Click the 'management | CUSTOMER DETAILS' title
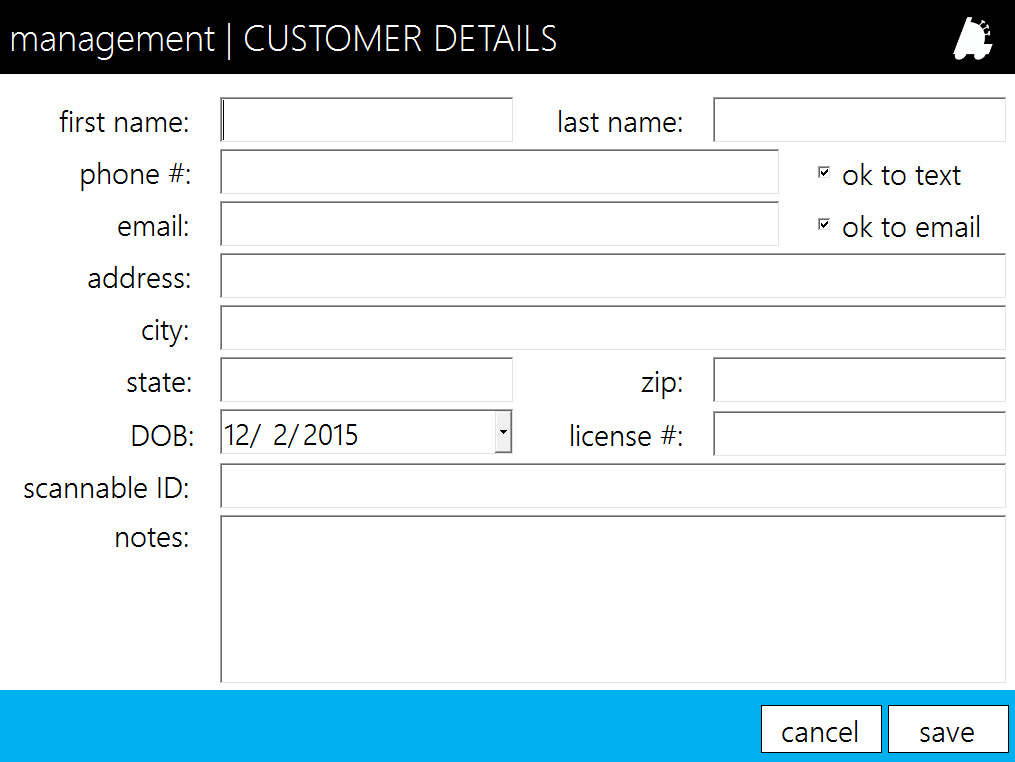This screenshot has height=762, width=1015. (x=284, y=39)
